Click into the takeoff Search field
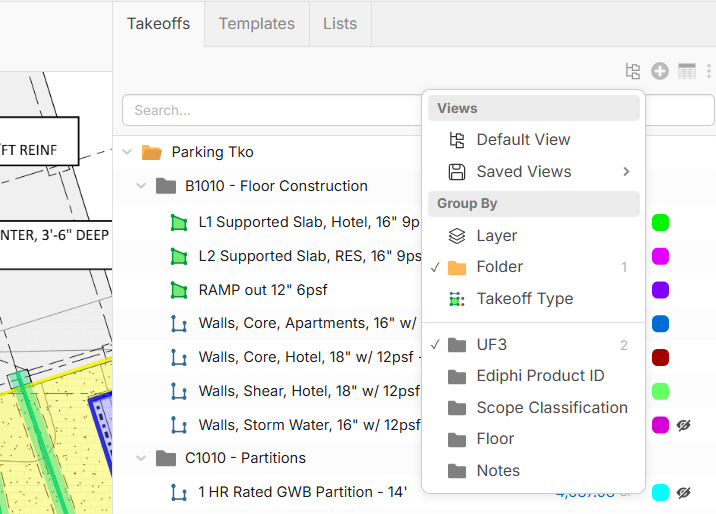 [270, 110]
